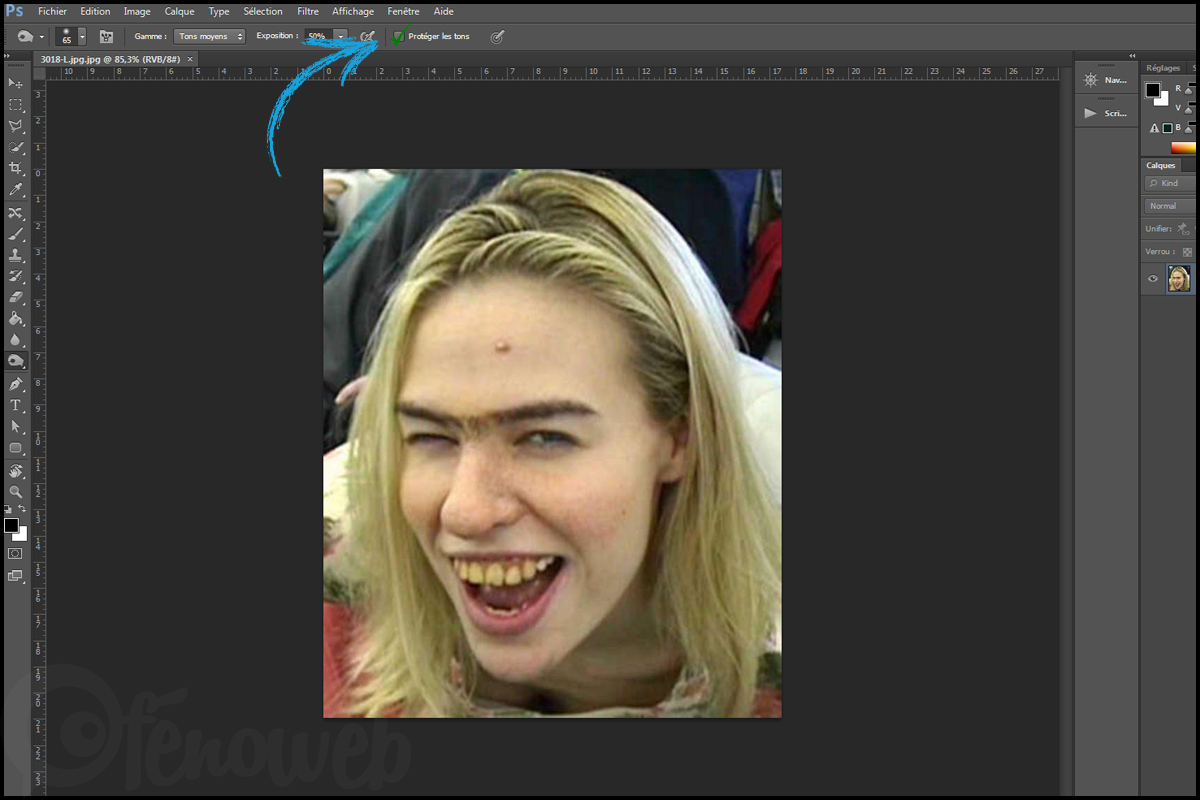This screenshot has height=800, width=1200.
Task: Open the Fenêtre menu
Action: (x=404, y=11)
